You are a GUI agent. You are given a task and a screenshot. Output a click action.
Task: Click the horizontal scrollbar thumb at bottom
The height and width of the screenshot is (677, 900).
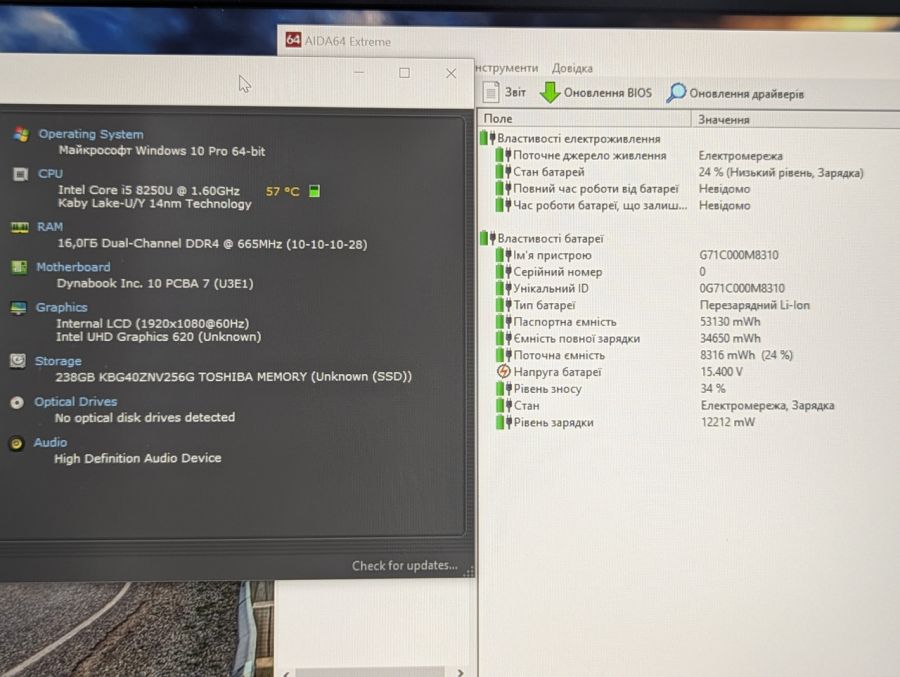pyautogui.click(x=370, y=672)
